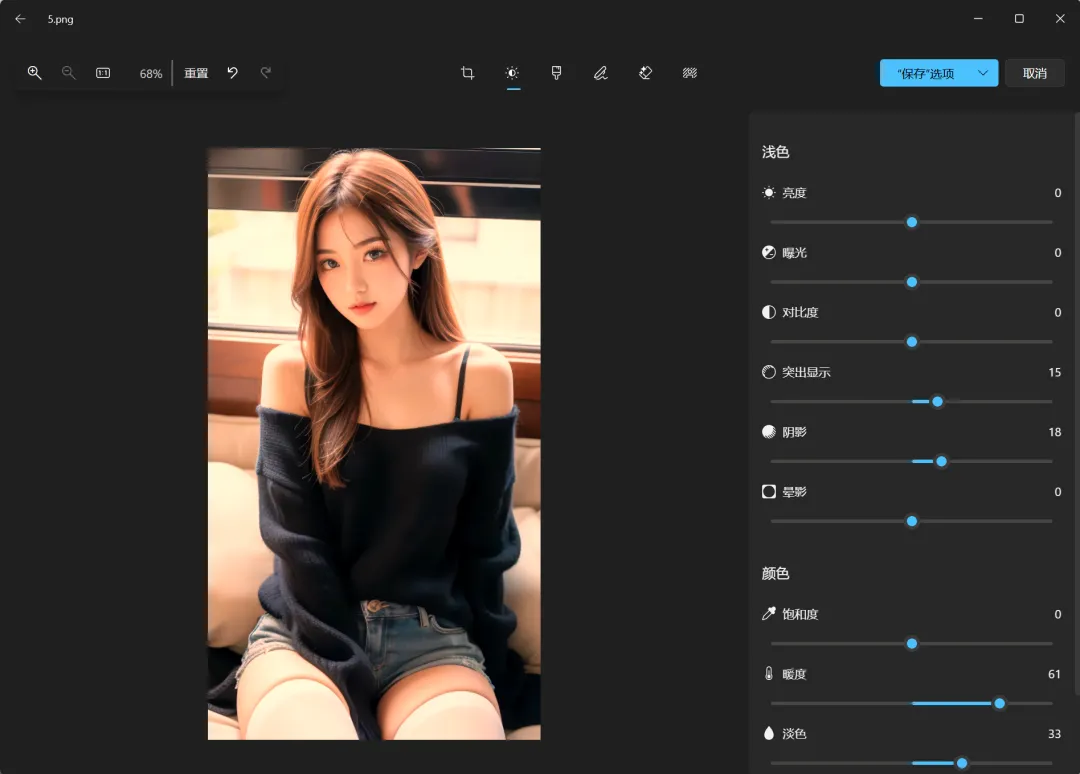Click the 5.png file name title
Screen dimensions: 1080x774
click(x=61, y=19)
